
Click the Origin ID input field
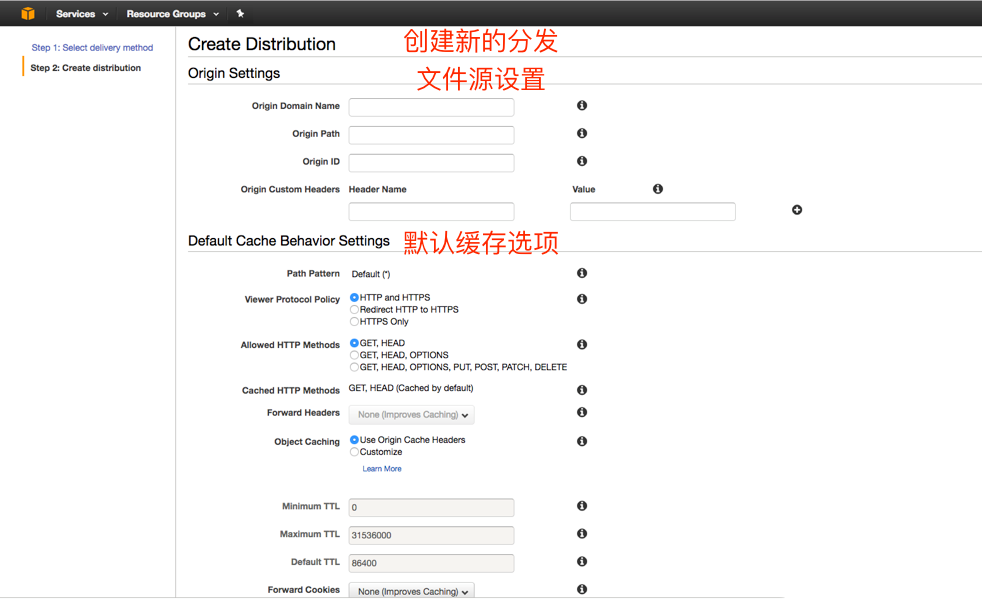pos(432,163)
